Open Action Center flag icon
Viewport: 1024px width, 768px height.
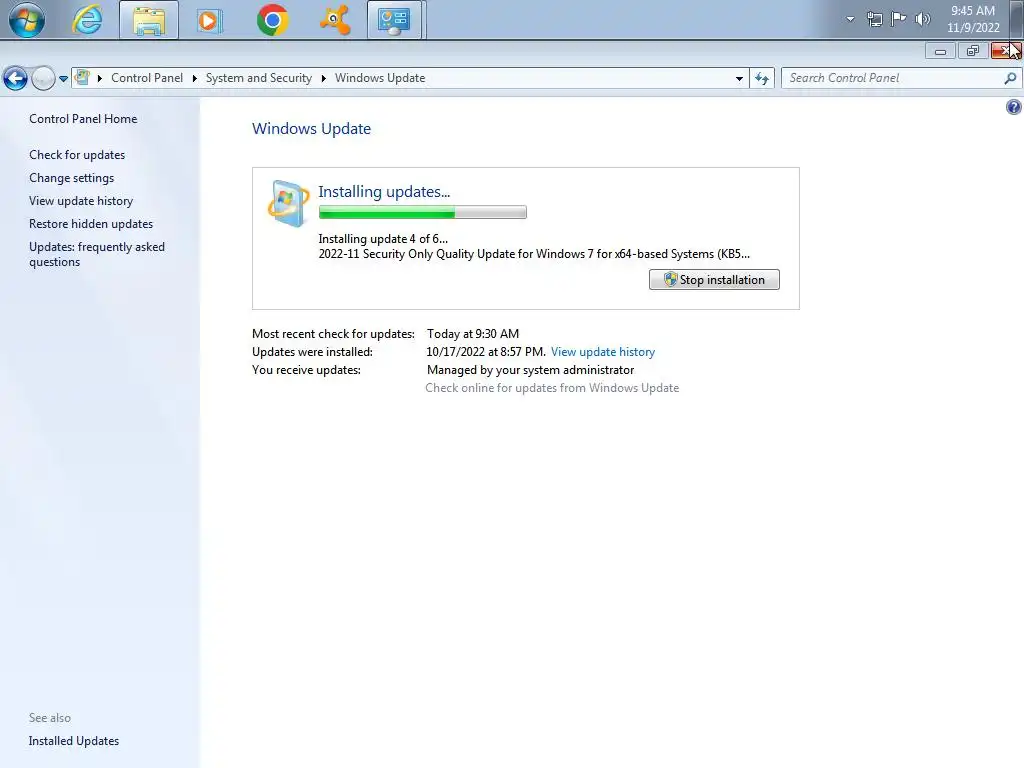coord(899,18)
